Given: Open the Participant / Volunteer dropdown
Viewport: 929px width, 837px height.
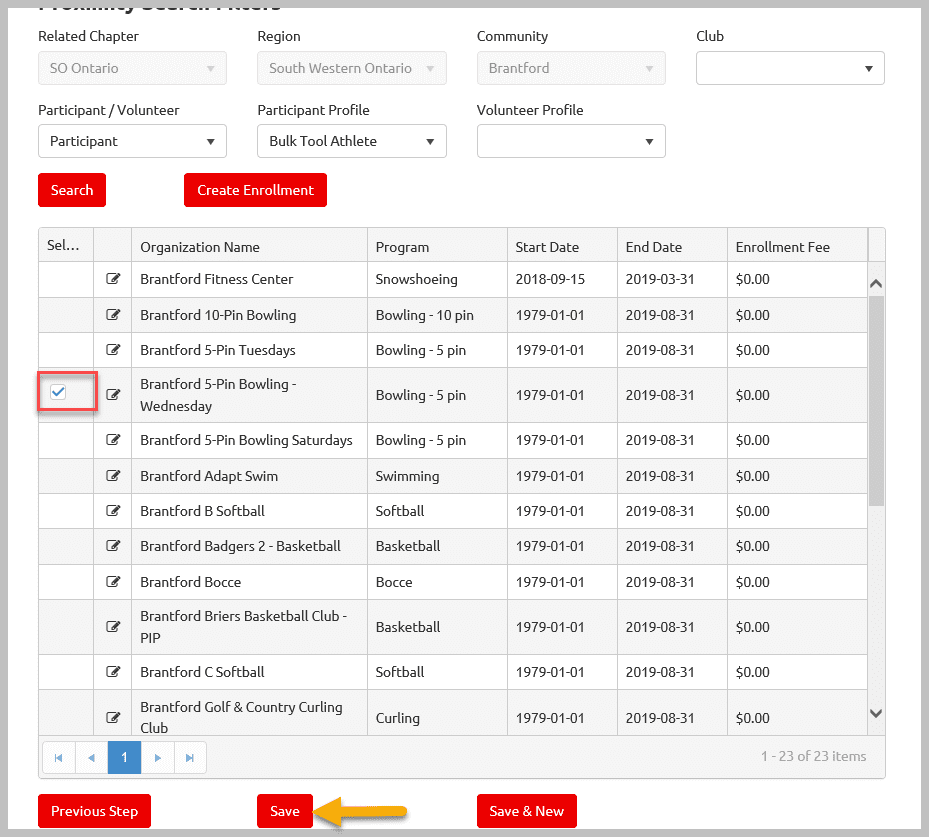Looking at the screenshot, I should click(132, 141).
